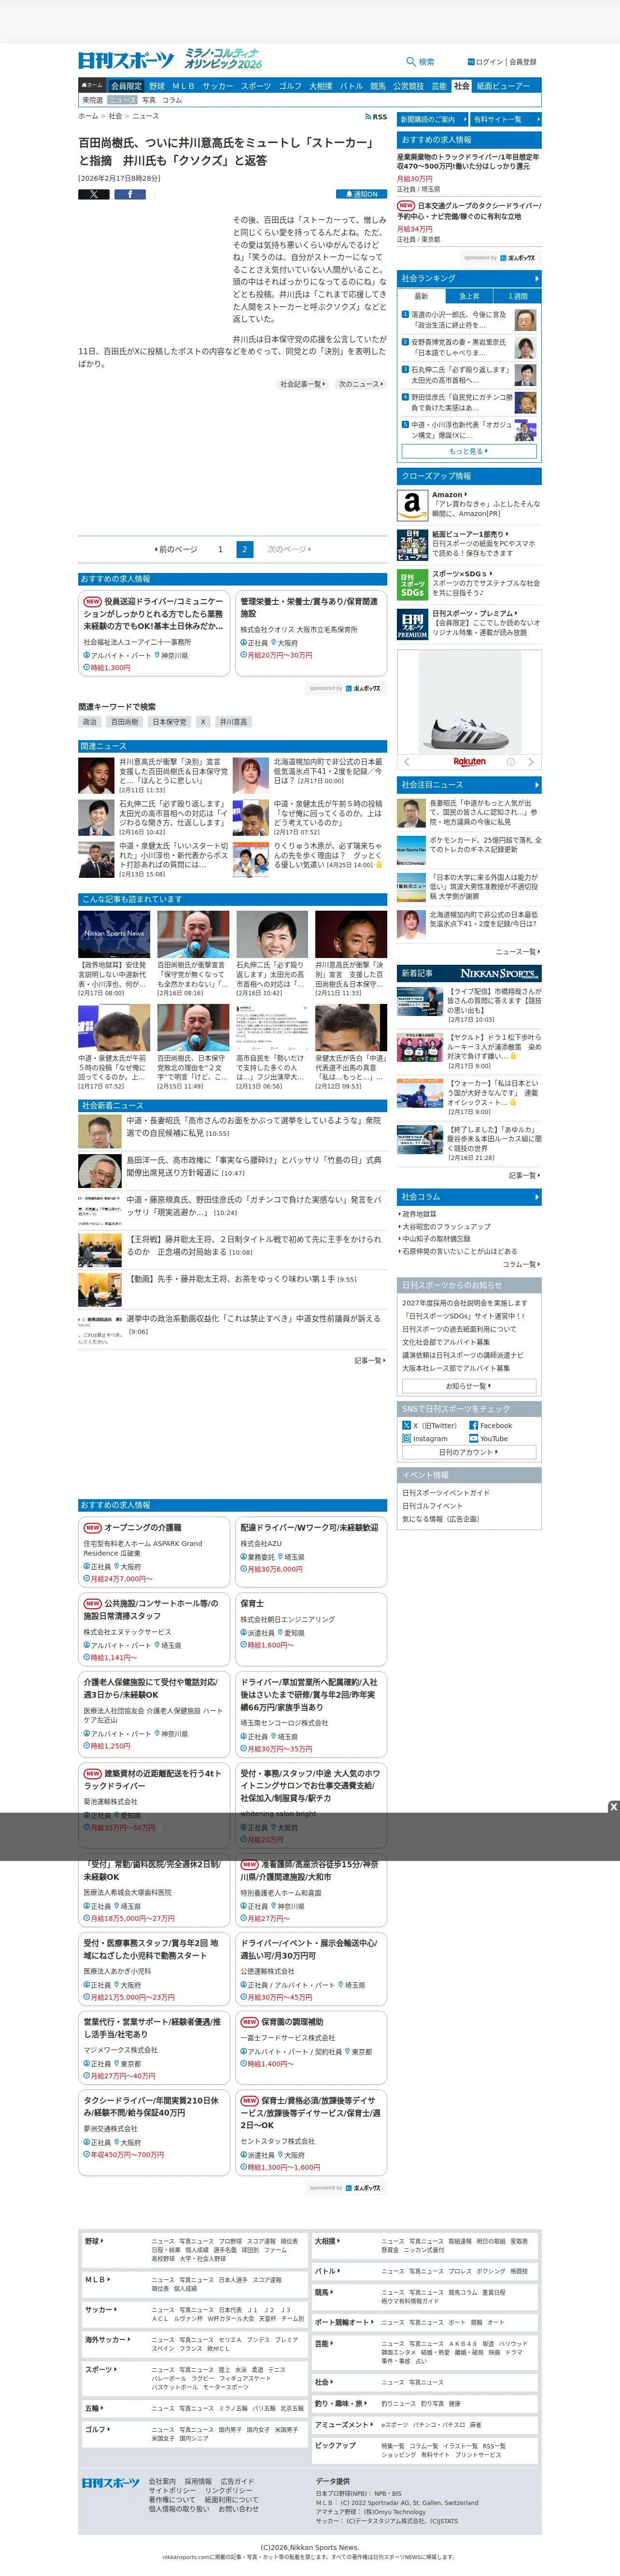Click the 通知ON bell notification button
Image resolution: width=620 pixels, height=2576 pixels.
point(360,194)
